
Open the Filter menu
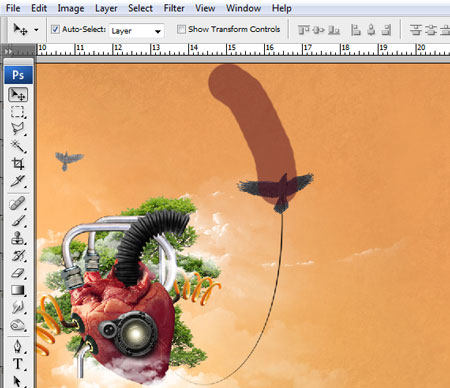tap(174, 8)
